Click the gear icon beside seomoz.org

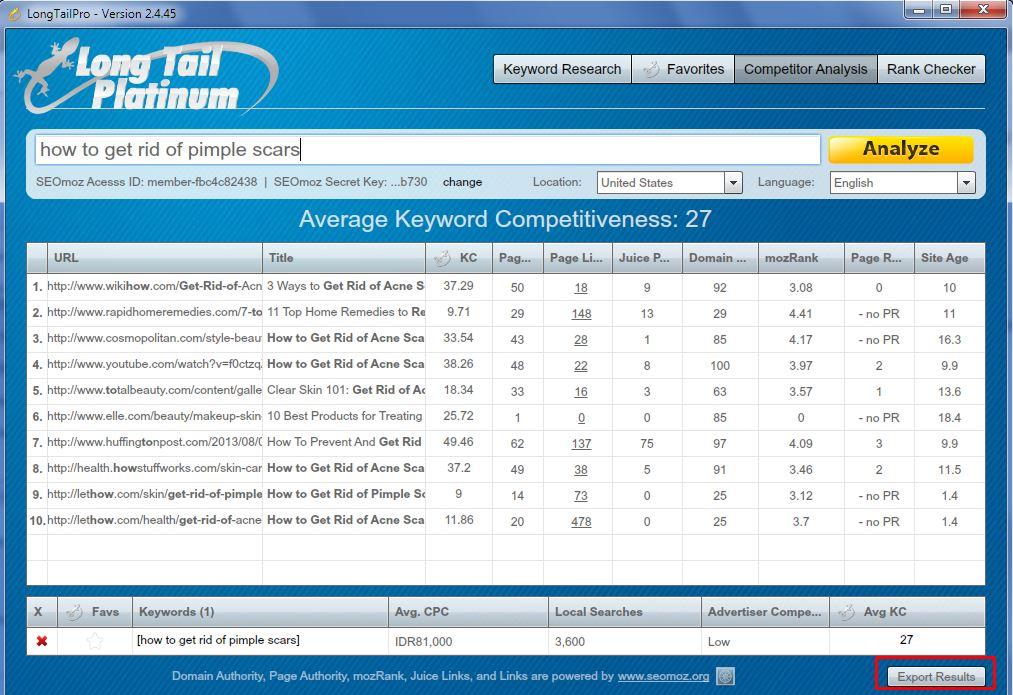(x=726, y=677)
